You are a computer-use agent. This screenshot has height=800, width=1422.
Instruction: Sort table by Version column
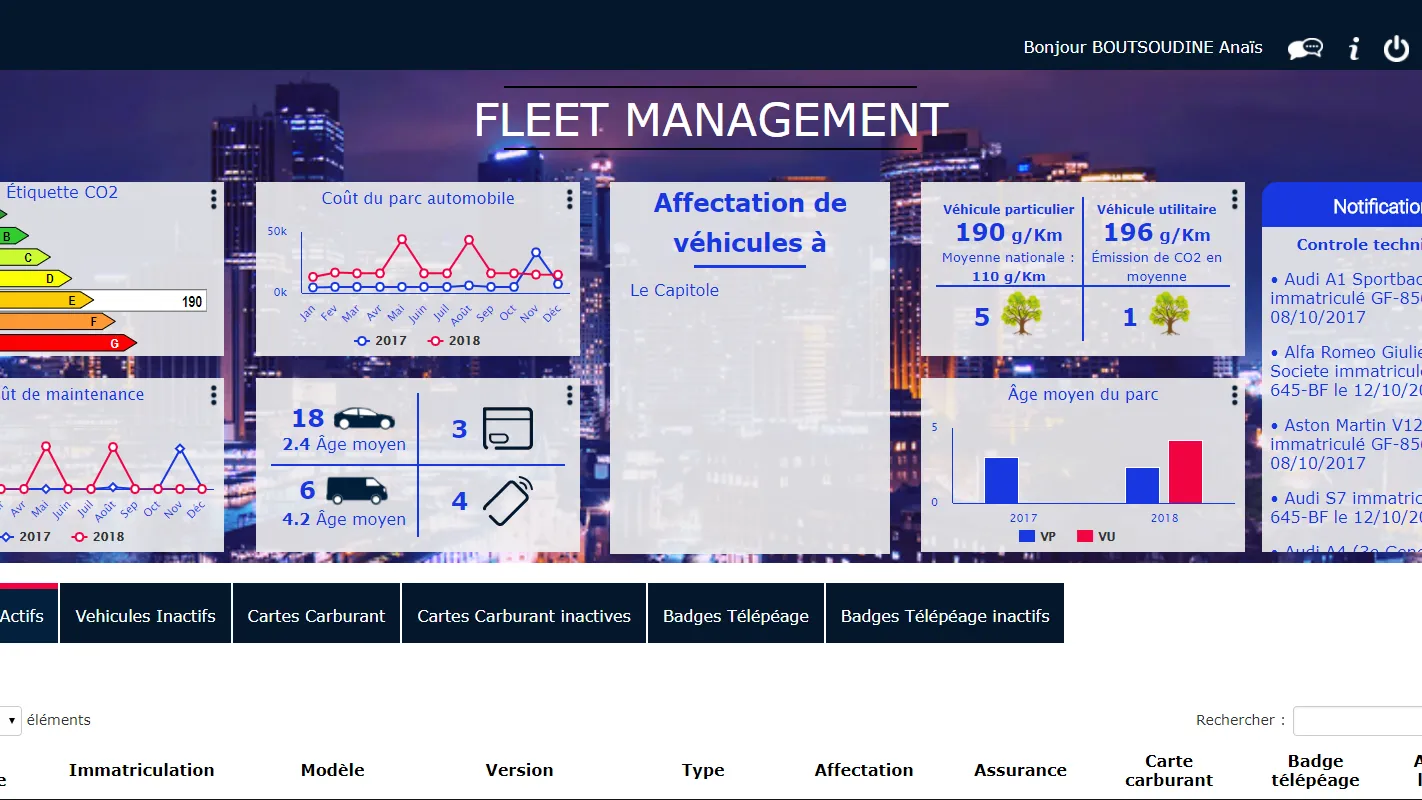click(519, 770)
